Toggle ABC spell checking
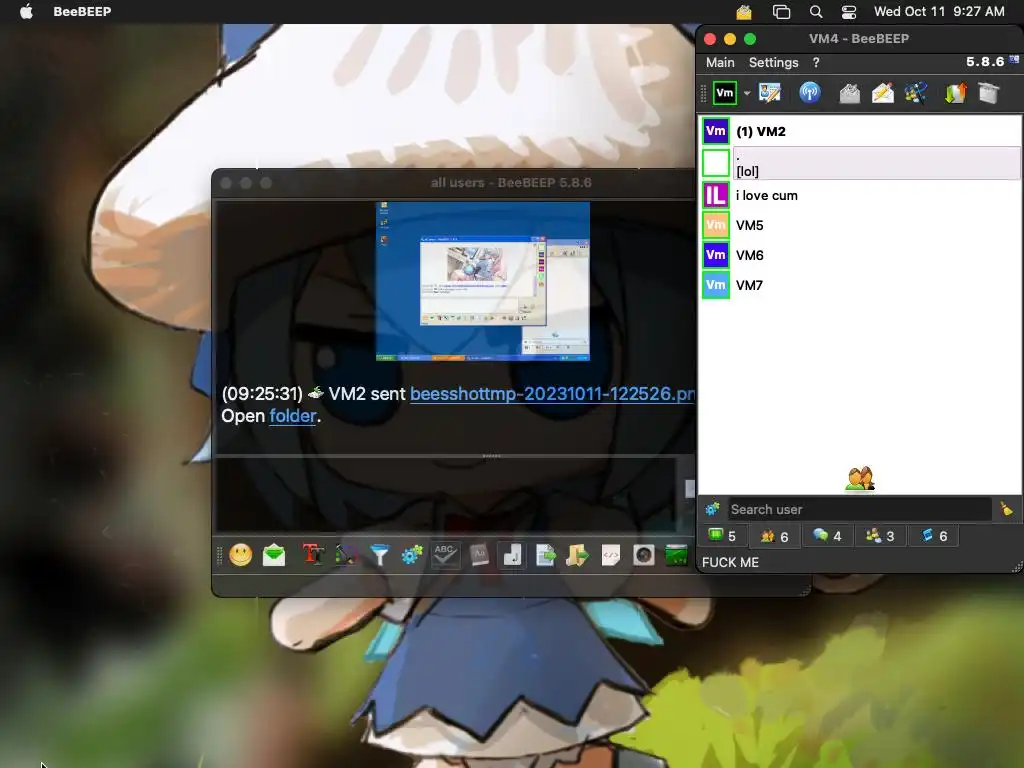The width and height of the screenshot is (1024, 768). (445, 555)
